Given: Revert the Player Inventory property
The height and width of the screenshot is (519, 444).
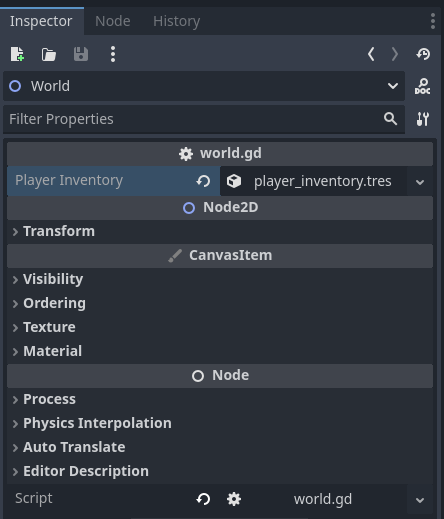Looking at the screenshot, I should click(x=203, y=181).
